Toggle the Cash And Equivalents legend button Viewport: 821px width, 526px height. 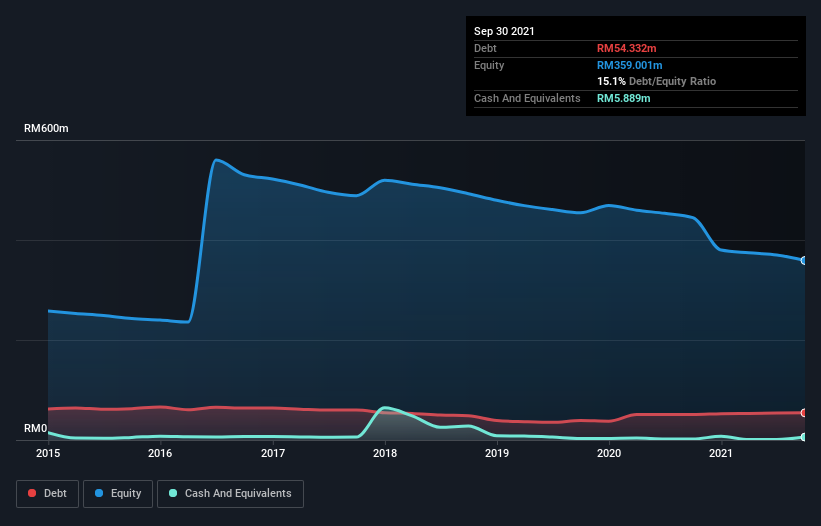click(230, 494)
